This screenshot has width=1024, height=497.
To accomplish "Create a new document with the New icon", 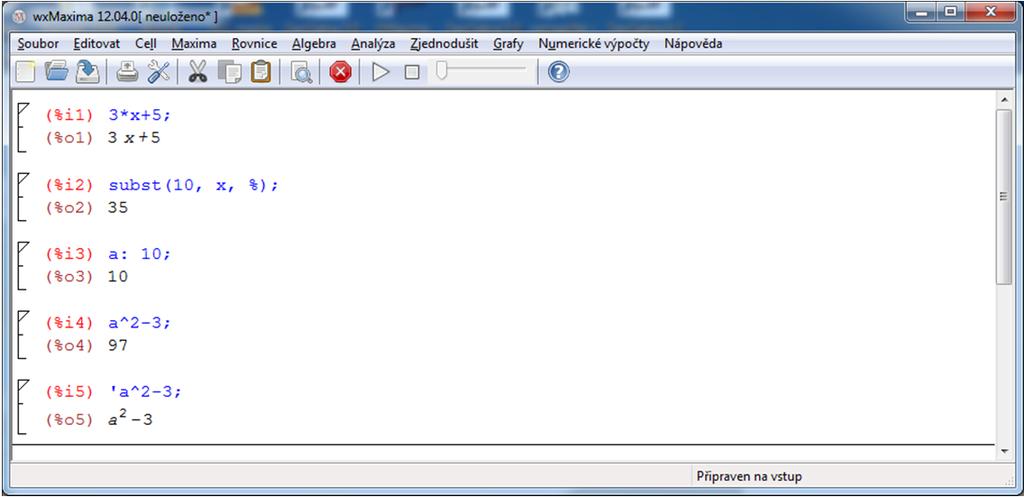I will tap(25, 72).
